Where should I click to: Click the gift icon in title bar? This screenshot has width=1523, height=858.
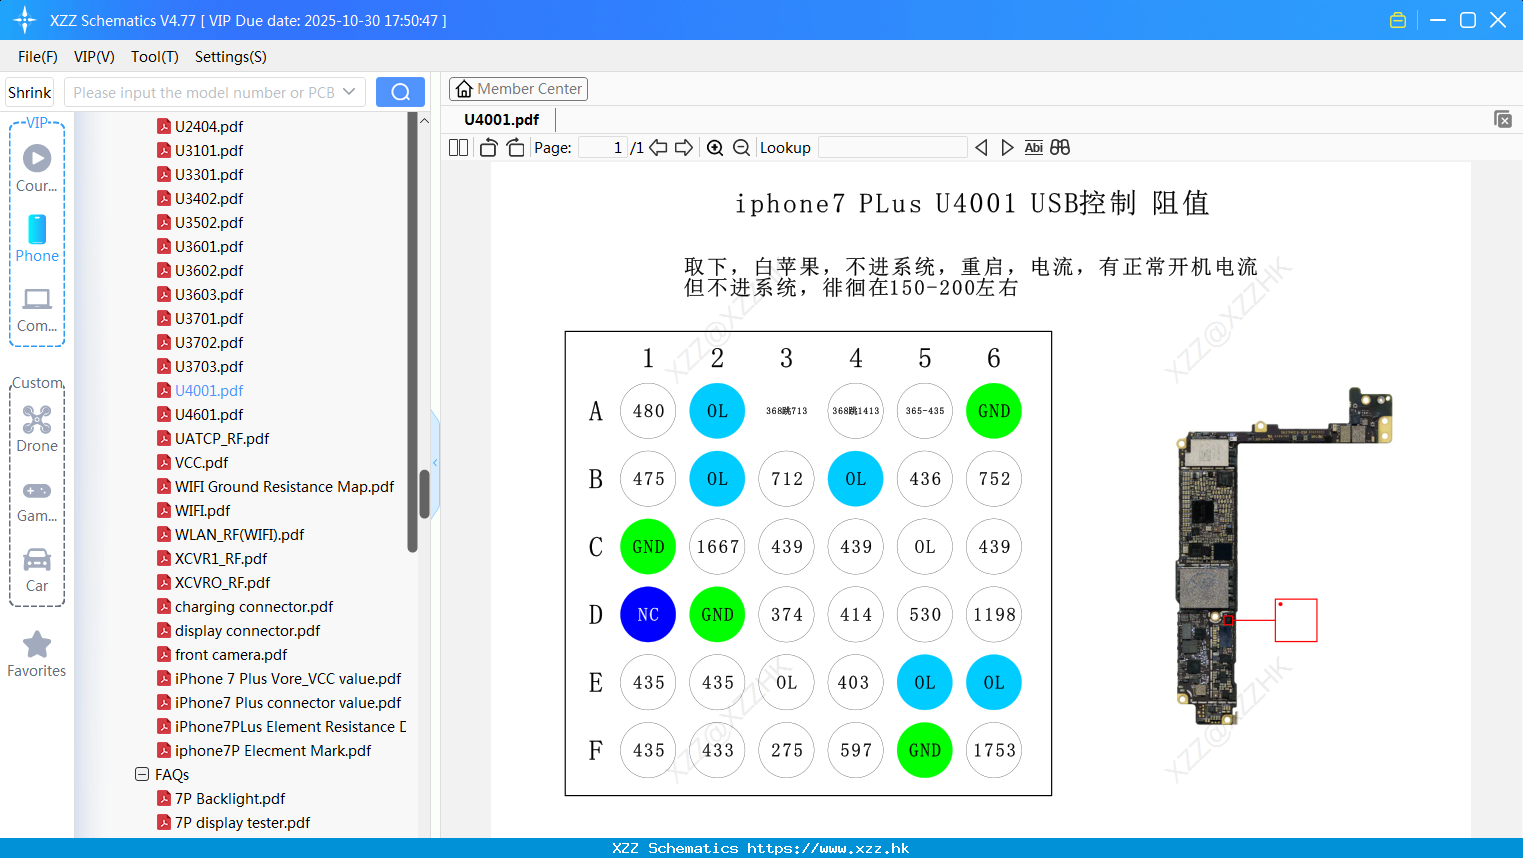pos(1398,20)
